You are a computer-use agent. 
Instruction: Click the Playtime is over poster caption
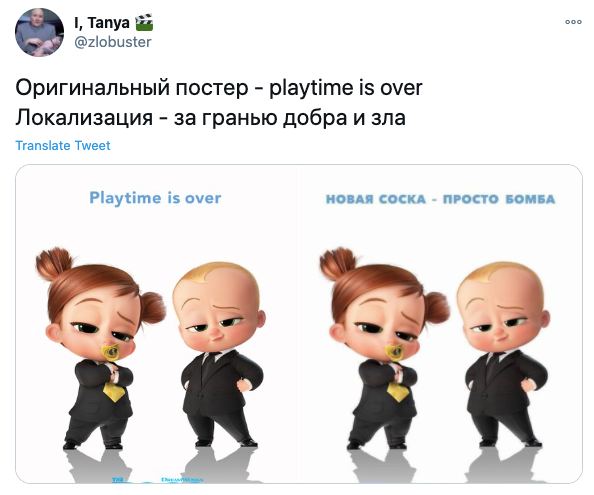click(x=155, y=198)
